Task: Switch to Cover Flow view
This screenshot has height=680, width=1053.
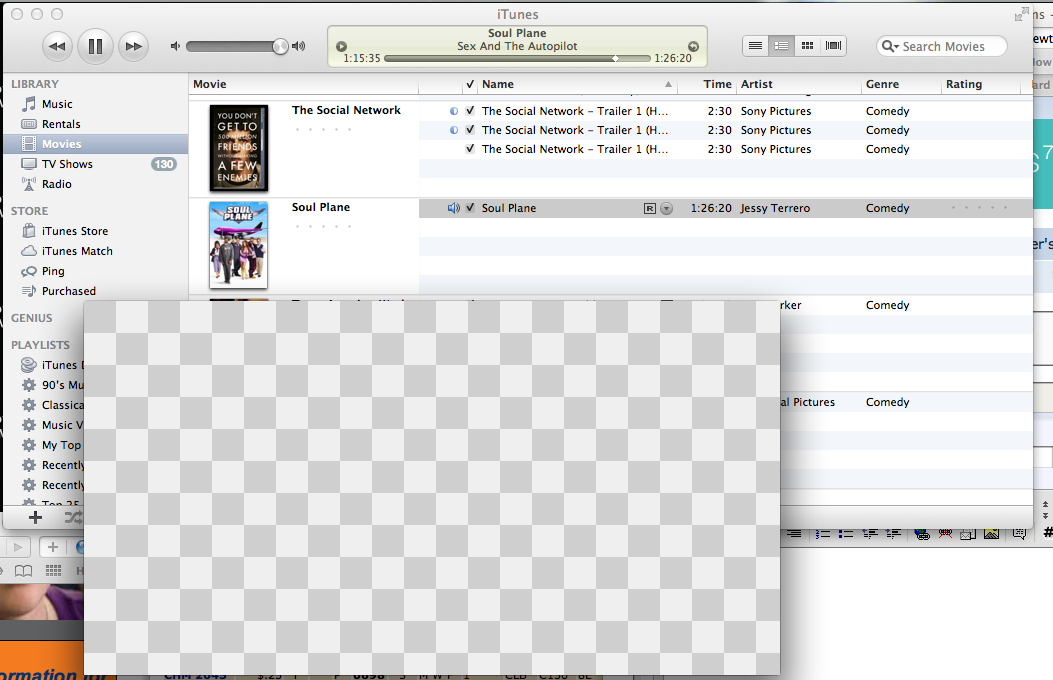Action: [x=833, y=46]
